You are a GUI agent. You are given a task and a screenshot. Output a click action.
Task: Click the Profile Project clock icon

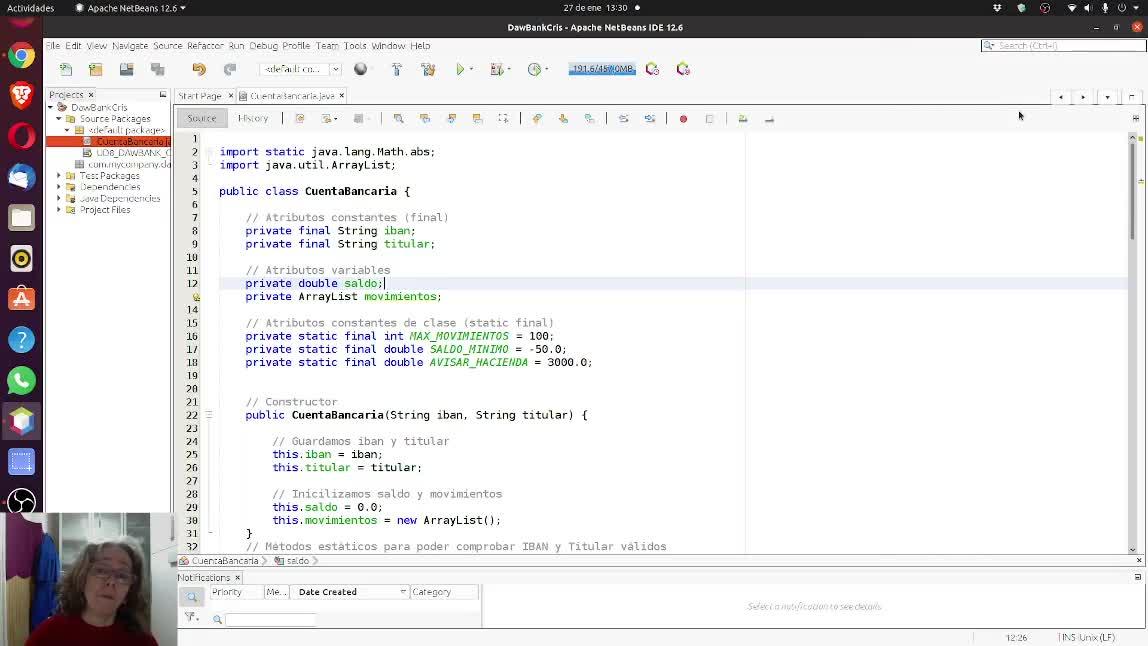click(x=535, y=69)
